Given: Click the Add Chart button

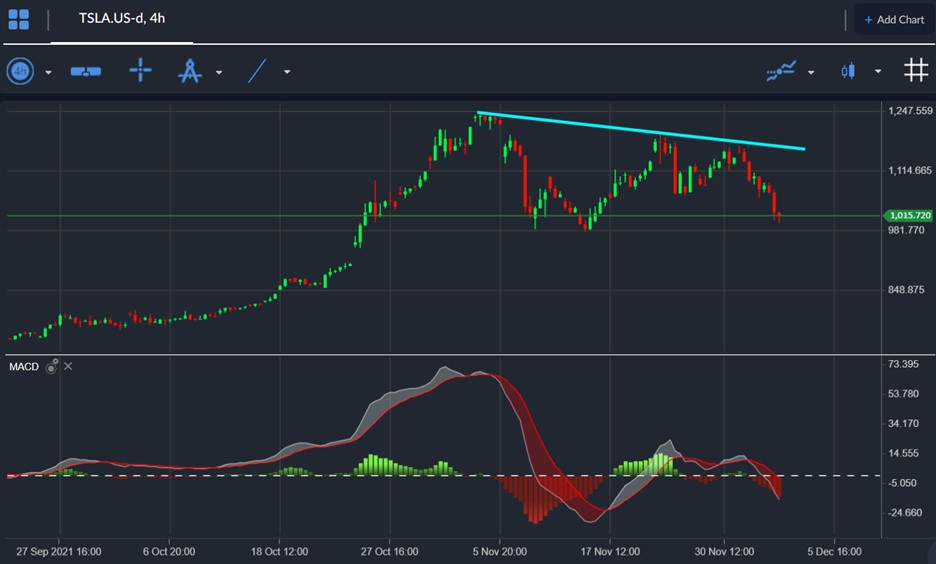Looking at the screenshot, I should [x=894, y=20].
